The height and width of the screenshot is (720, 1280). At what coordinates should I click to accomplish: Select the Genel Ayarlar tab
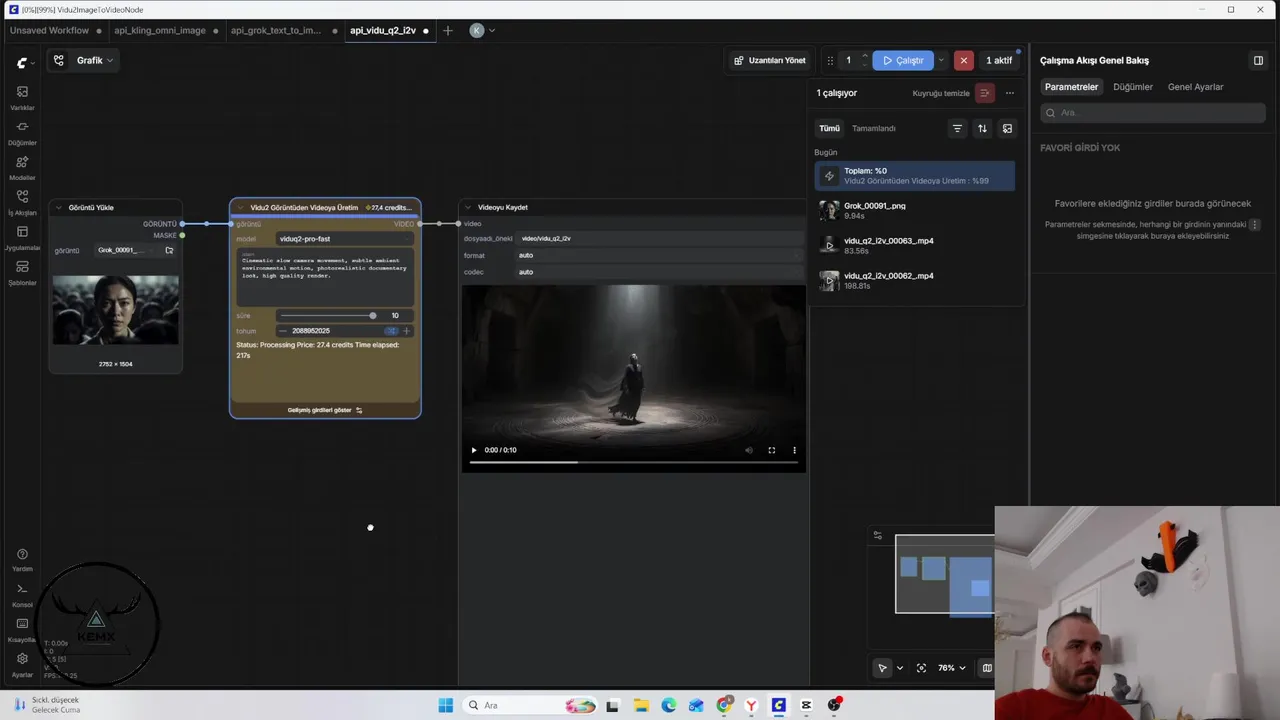pyautogui.click(x=1196, y=87)
